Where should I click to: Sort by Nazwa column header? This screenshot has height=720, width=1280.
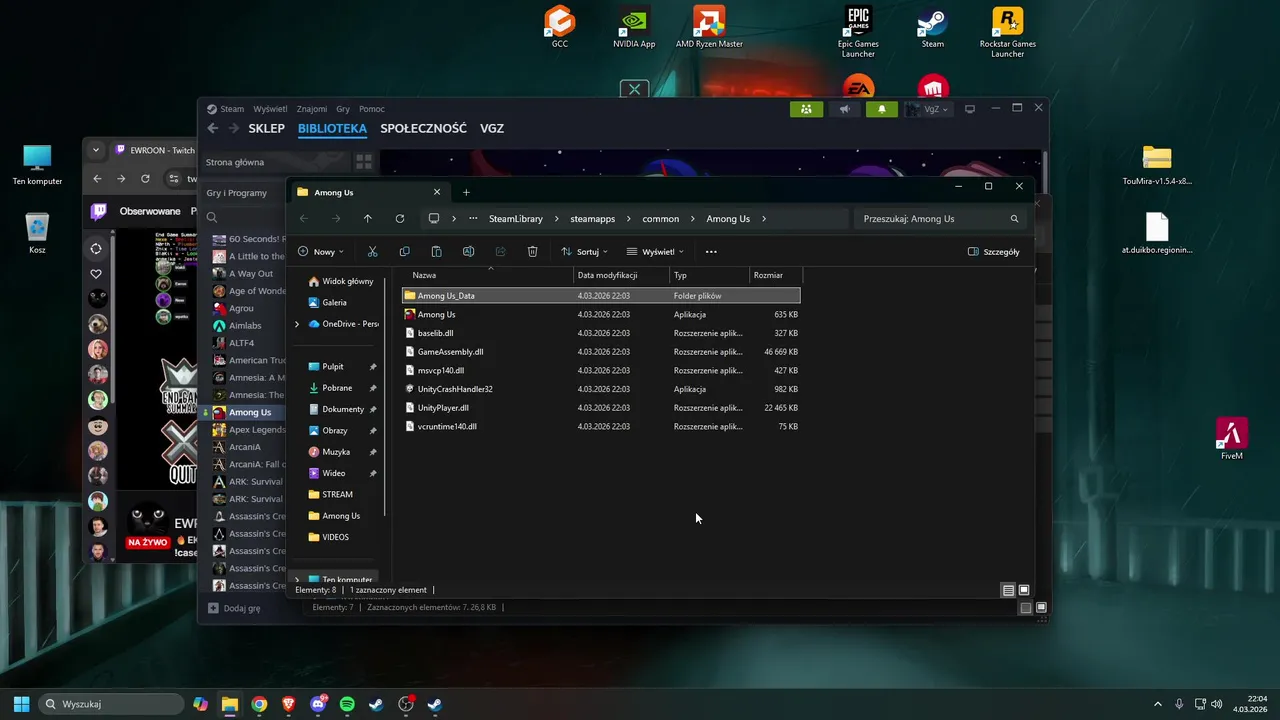(x=424, y=275)
